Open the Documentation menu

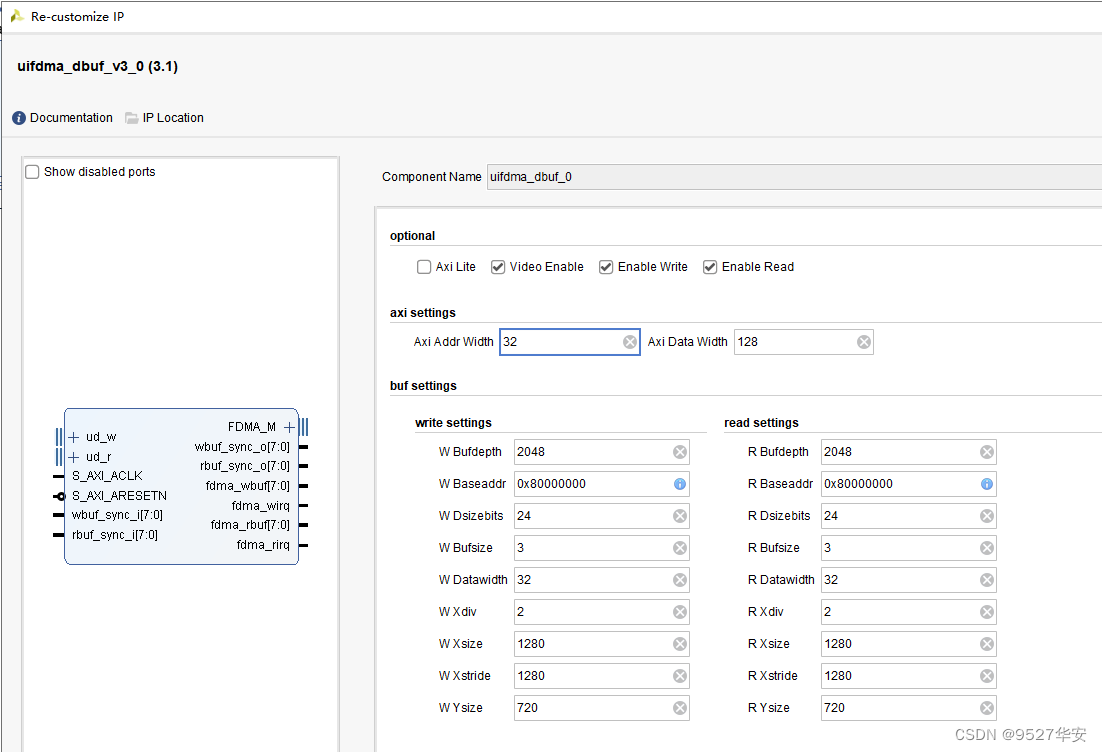(x=62, y=118)
